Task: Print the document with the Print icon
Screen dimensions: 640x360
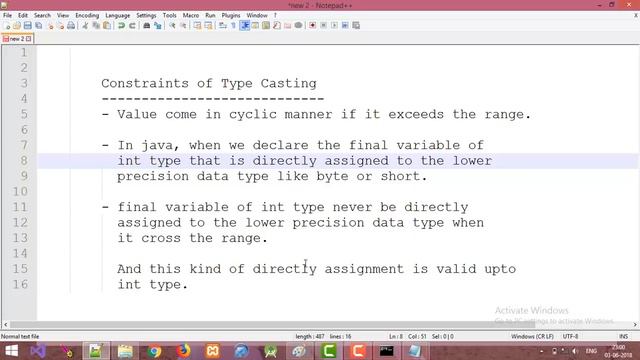Action: click(71, 25)
